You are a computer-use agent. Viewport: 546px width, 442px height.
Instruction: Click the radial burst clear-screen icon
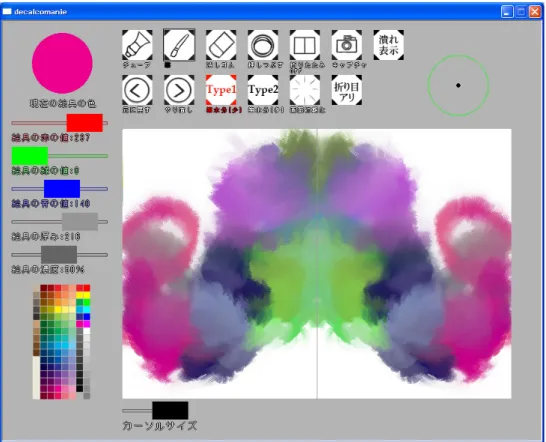click(x=305, y=90)
